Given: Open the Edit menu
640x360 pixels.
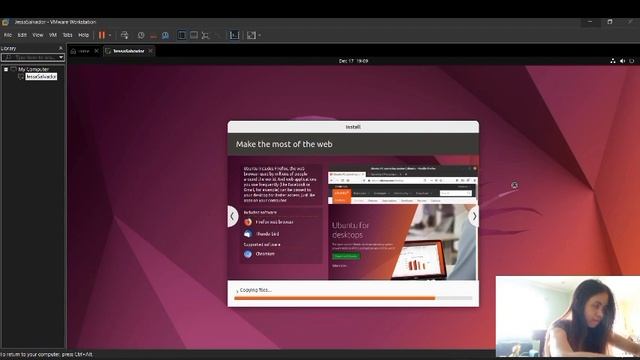Looking at the screenshot, I should coord(22,35).
